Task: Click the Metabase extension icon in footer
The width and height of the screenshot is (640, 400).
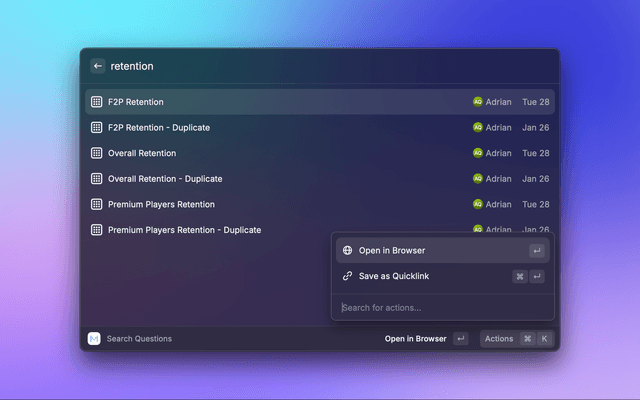Action: click(94, 339)
